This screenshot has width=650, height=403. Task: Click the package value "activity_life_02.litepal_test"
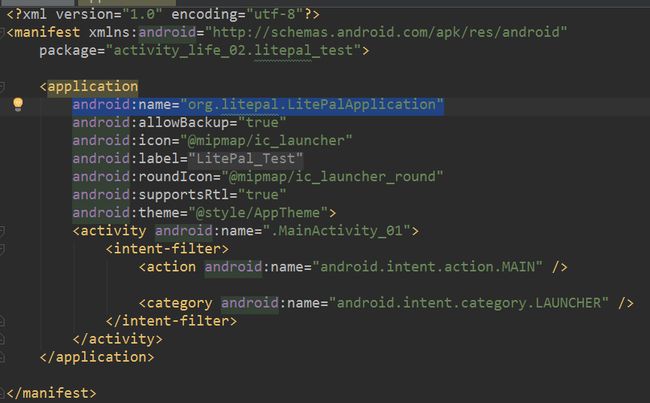[x=233, y=51]
